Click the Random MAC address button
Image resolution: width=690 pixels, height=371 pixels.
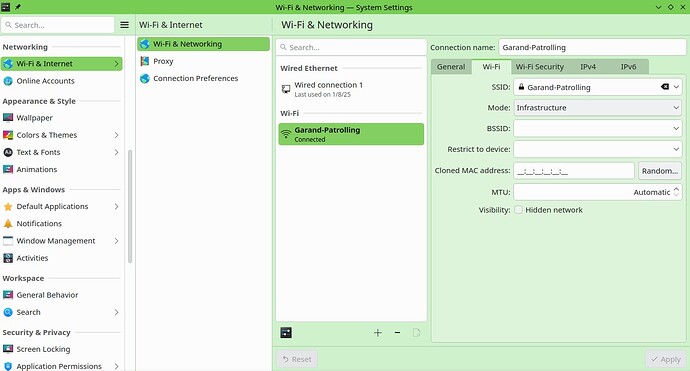click(660, 171)
